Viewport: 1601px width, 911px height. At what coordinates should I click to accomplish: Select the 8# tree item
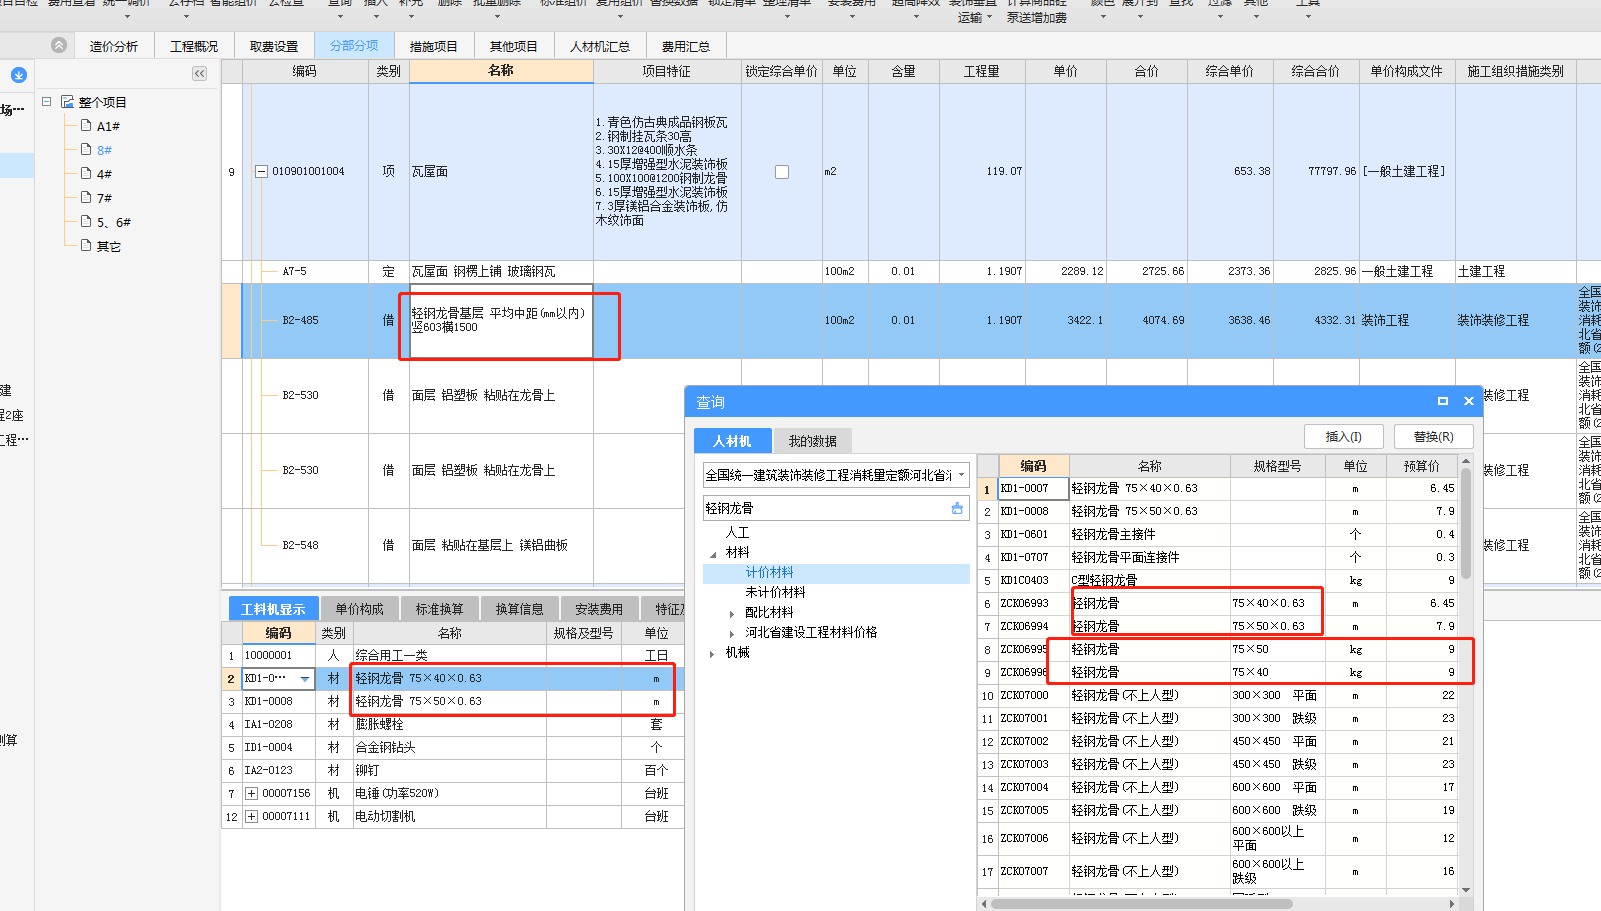(104, 150)
